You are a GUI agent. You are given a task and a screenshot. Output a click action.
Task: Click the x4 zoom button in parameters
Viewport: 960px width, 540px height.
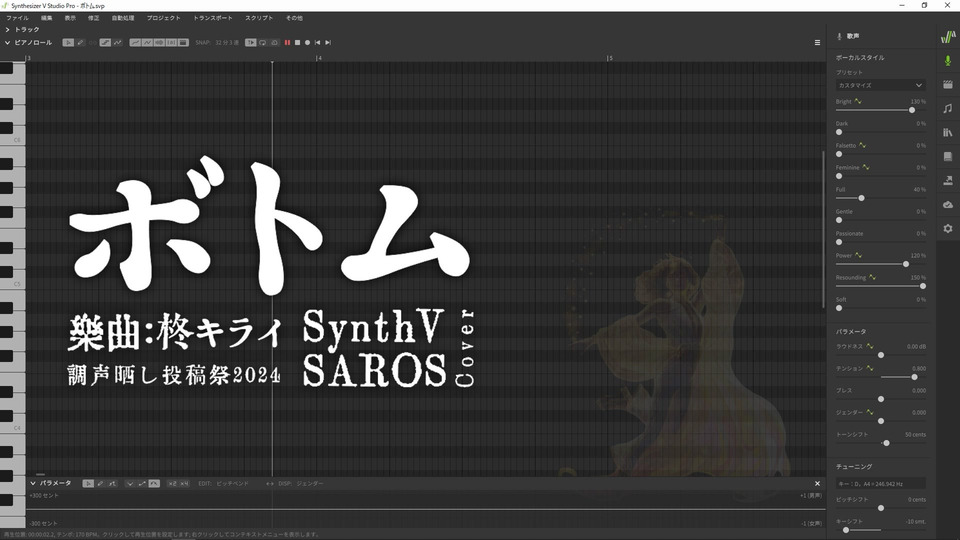click(184, 484)
